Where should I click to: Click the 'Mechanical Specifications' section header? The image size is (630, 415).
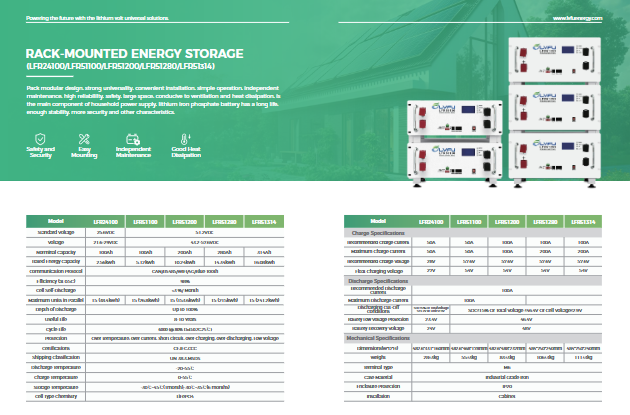[x=378, y=338]
